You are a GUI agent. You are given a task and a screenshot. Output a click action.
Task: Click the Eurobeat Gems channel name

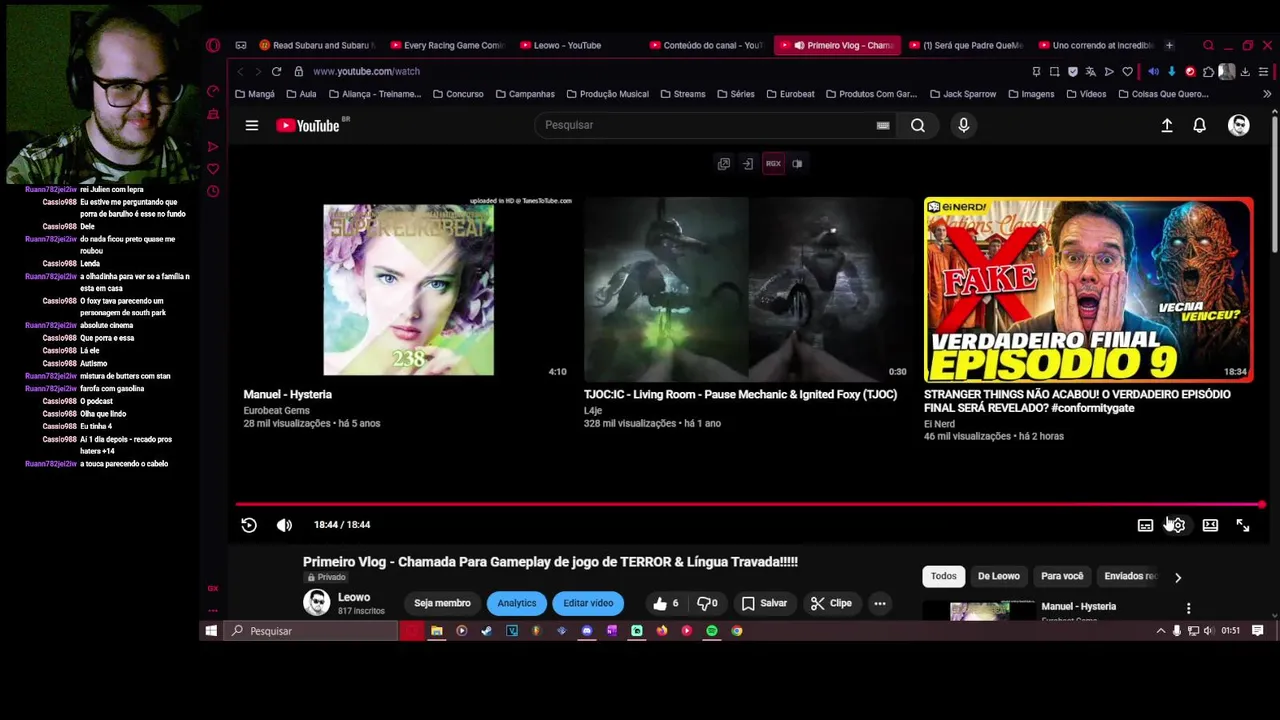277,410
